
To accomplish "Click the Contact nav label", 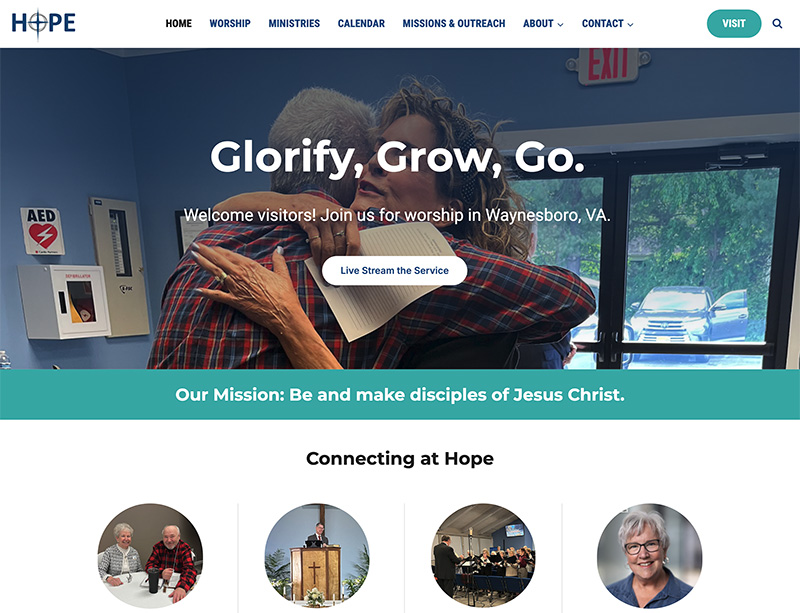I will tap(603, 23).
